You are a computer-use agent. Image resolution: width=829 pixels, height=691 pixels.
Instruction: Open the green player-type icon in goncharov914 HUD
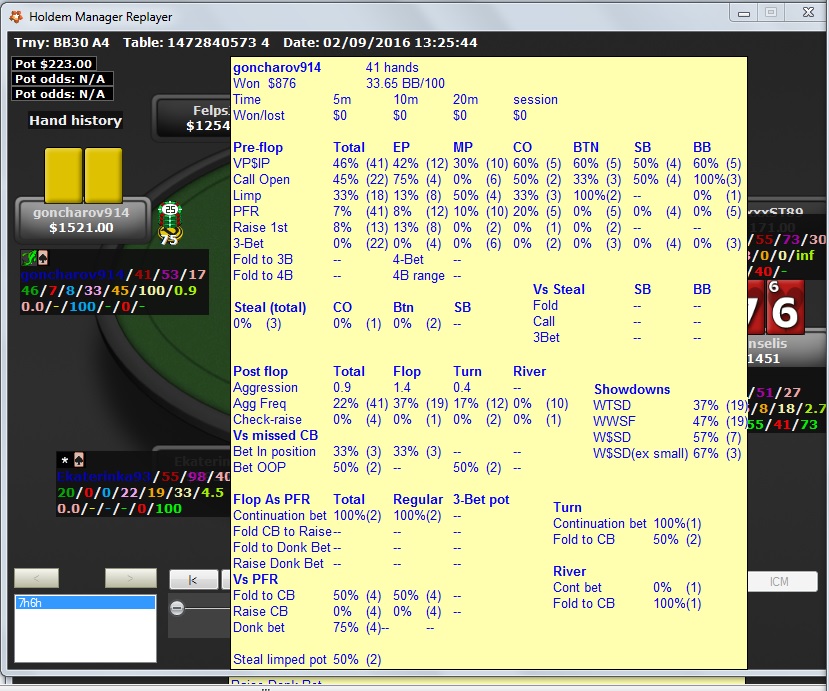click(x=28, y=258)
